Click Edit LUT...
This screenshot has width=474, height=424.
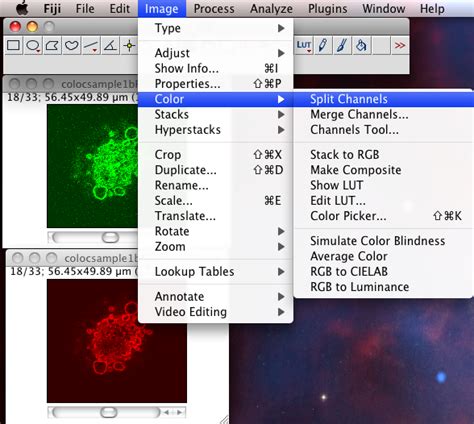pyautogui.click(x=383, y=200)
